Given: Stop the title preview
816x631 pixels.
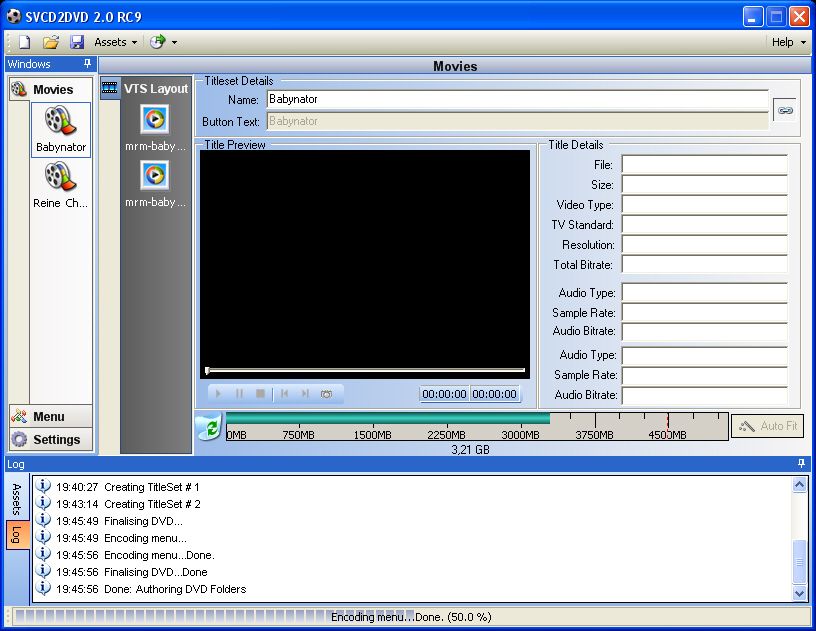Looking at the screenshot, I should tap(261, 394).
